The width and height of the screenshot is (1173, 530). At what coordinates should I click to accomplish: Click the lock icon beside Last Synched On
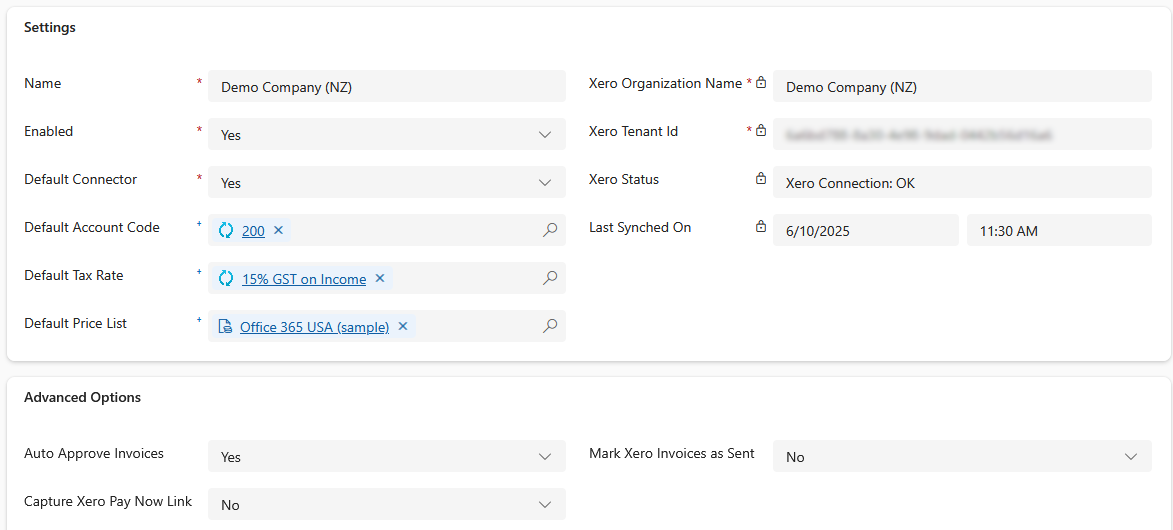point(761,228)
